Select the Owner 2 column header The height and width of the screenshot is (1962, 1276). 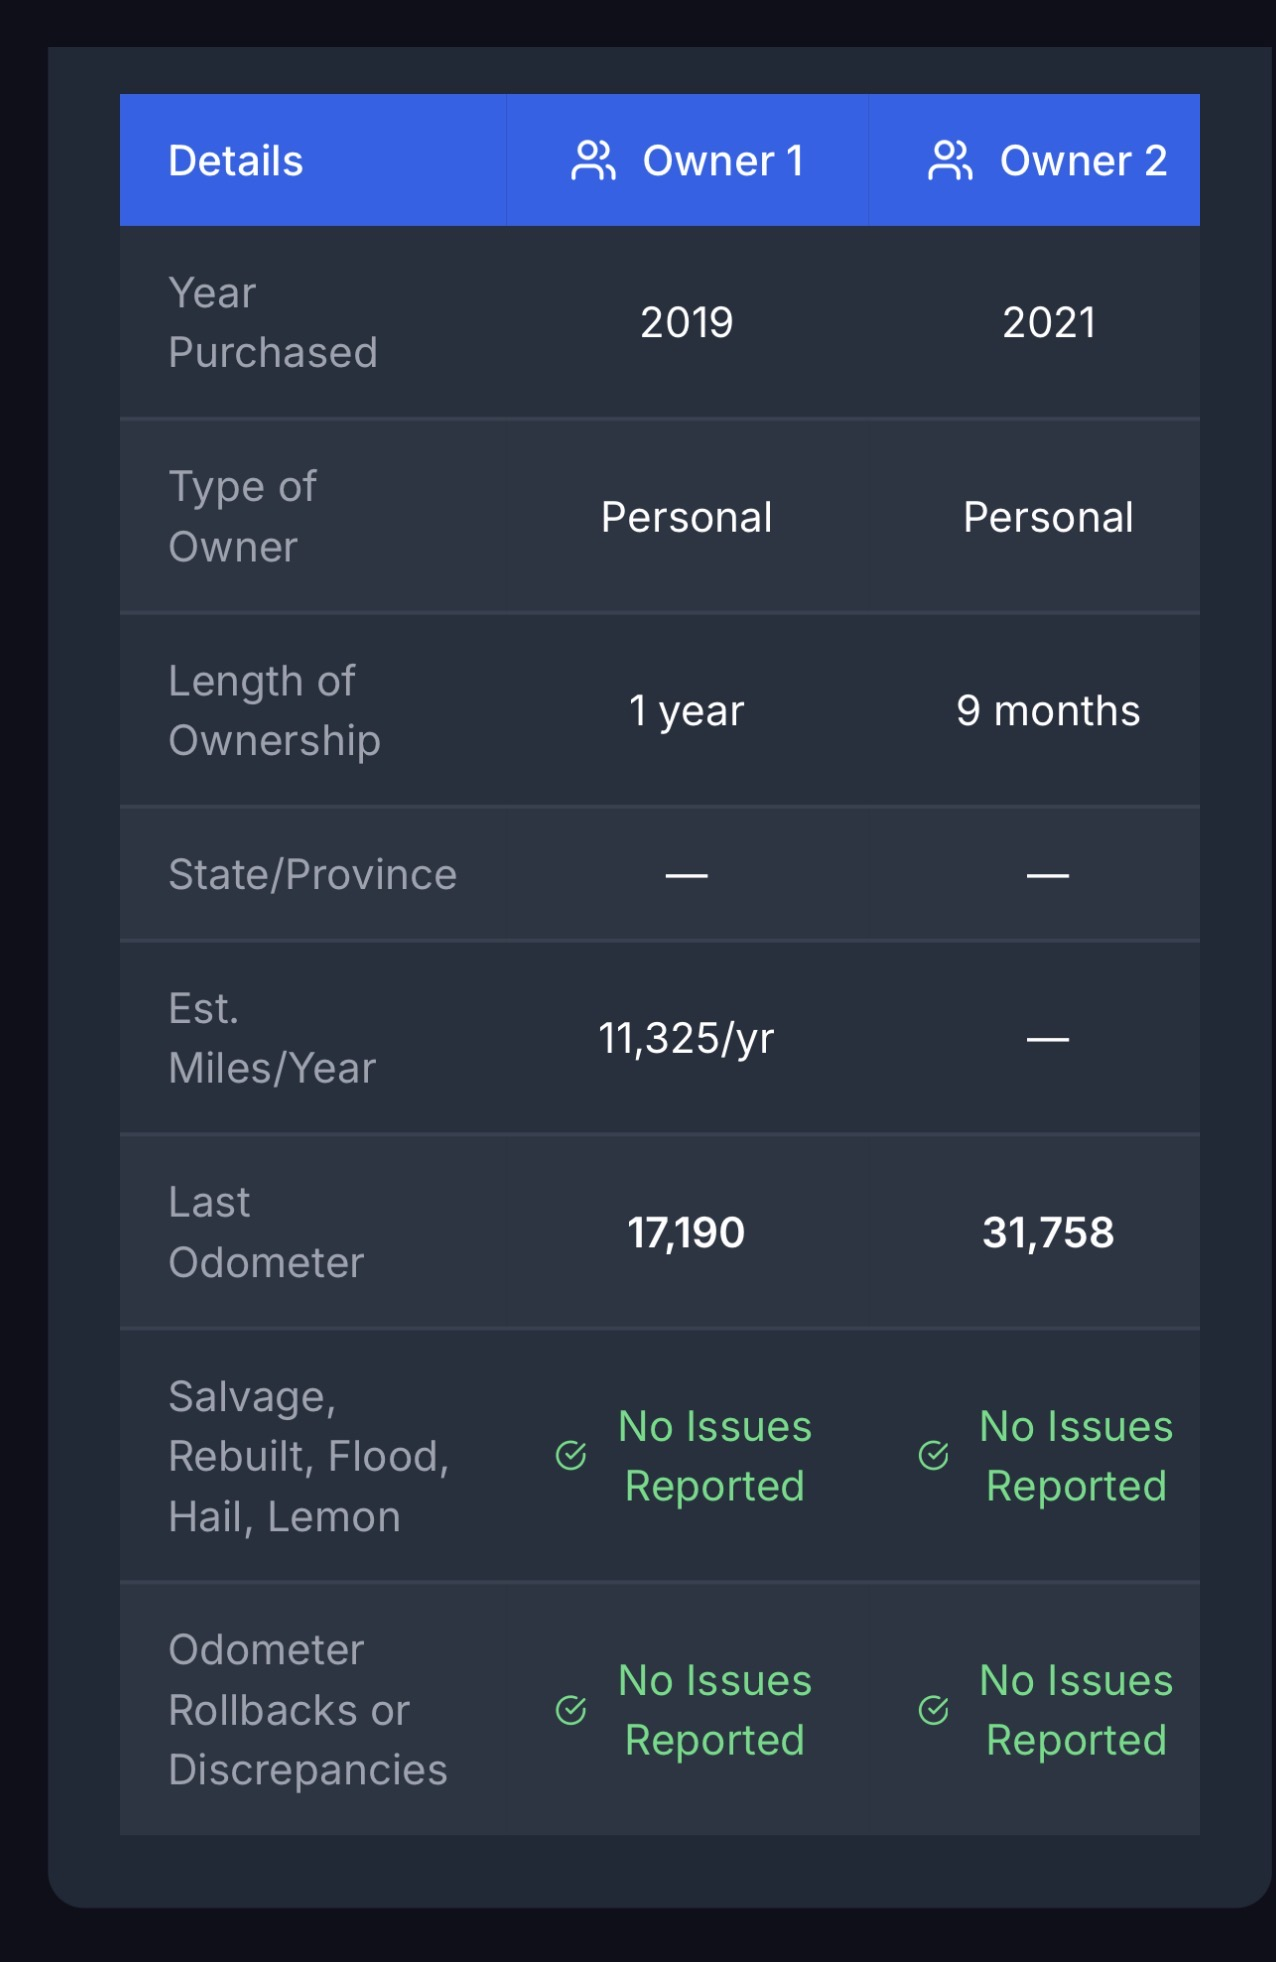click(1082, 161)
